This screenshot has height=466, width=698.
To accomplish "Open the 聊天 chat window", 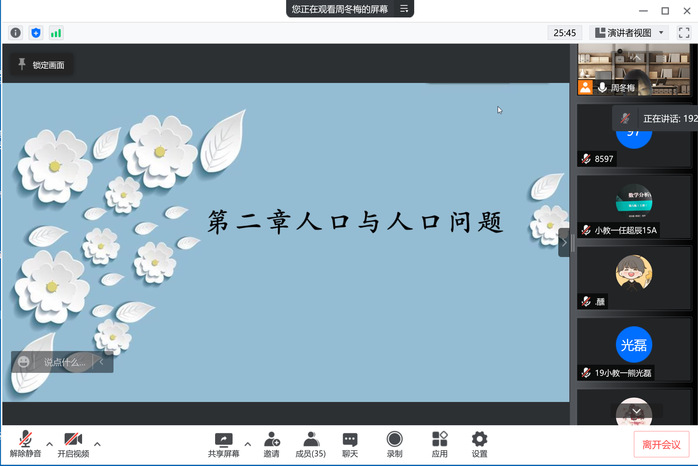I will pyautogui.click(x=350, y=444).
